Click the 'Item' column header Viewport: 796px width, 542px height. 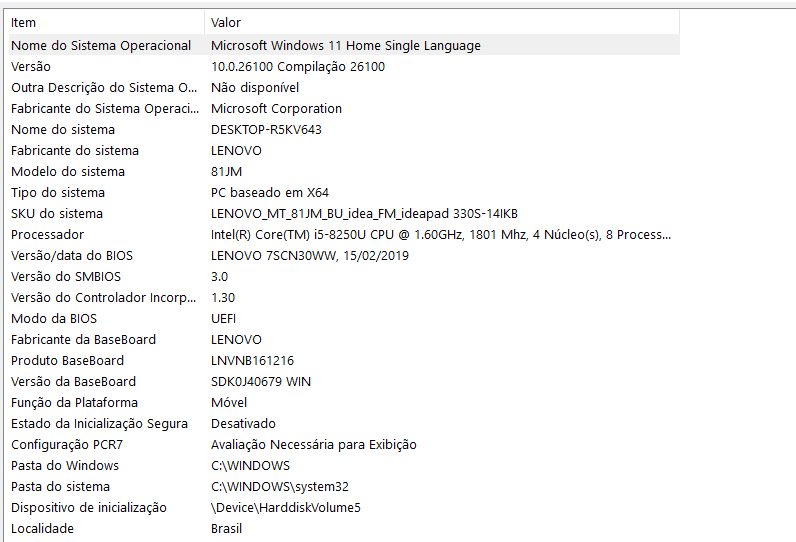pyautogui.click(x=107, y=23)
